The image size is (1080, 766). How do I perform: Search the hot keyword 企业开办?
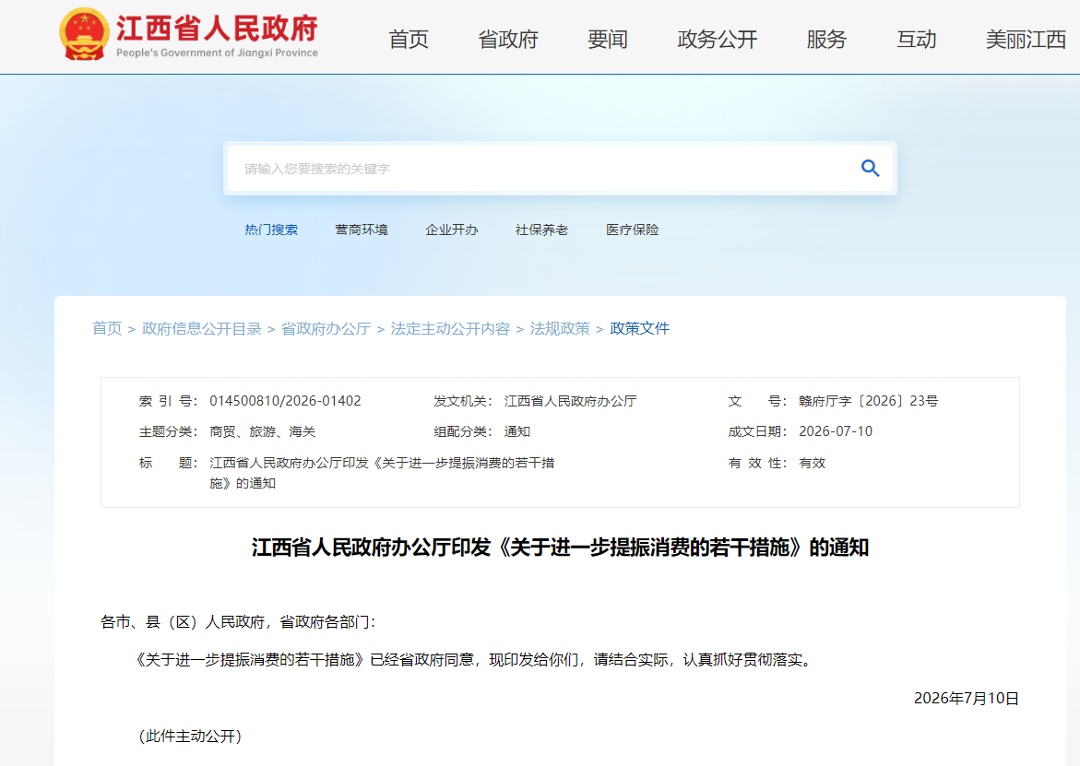pos(452,229)
